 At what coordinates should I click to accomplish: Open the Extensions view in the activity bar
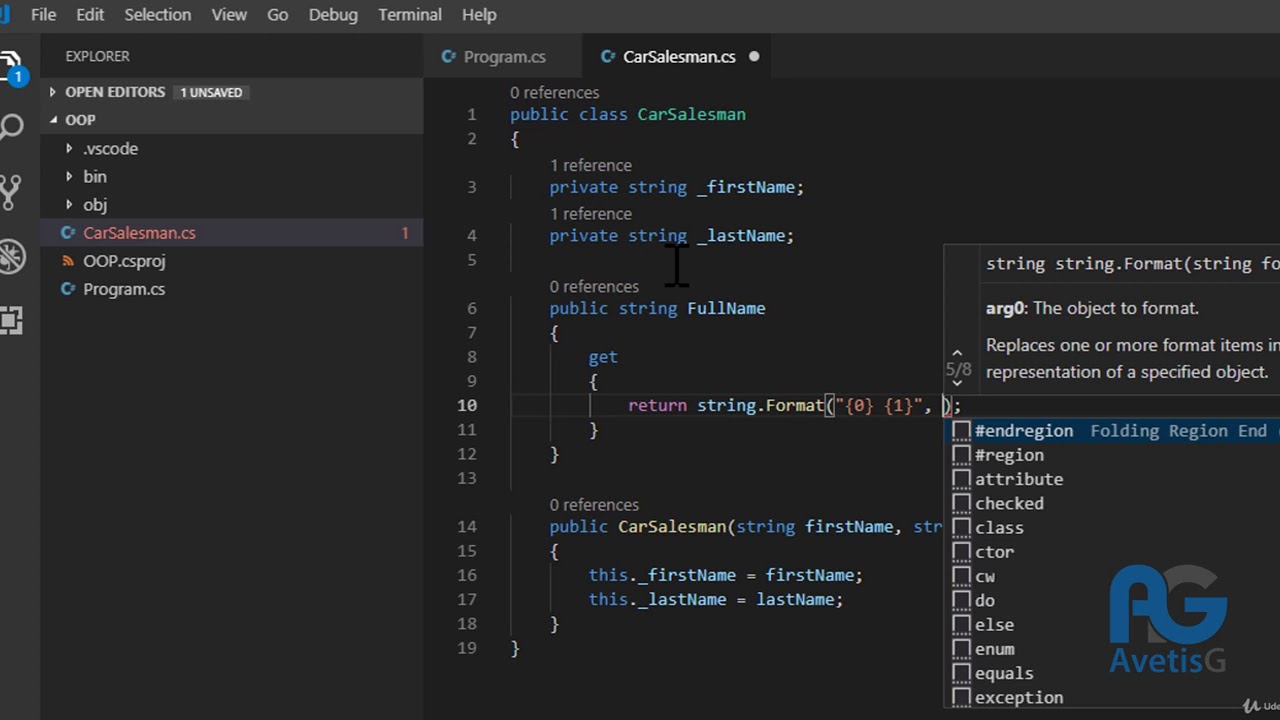[x=11, y=320]
